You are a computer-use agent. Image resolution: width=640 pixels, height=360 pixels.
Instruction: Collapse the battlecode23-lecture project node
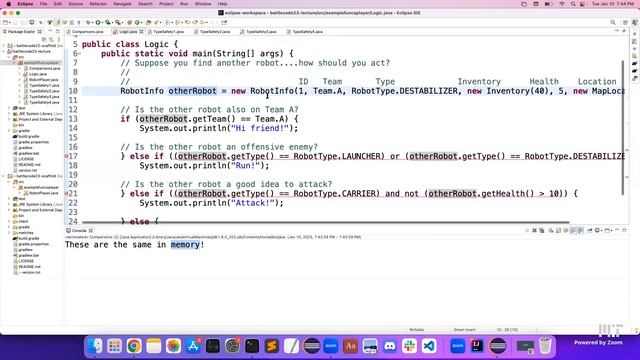coord(4,51)
